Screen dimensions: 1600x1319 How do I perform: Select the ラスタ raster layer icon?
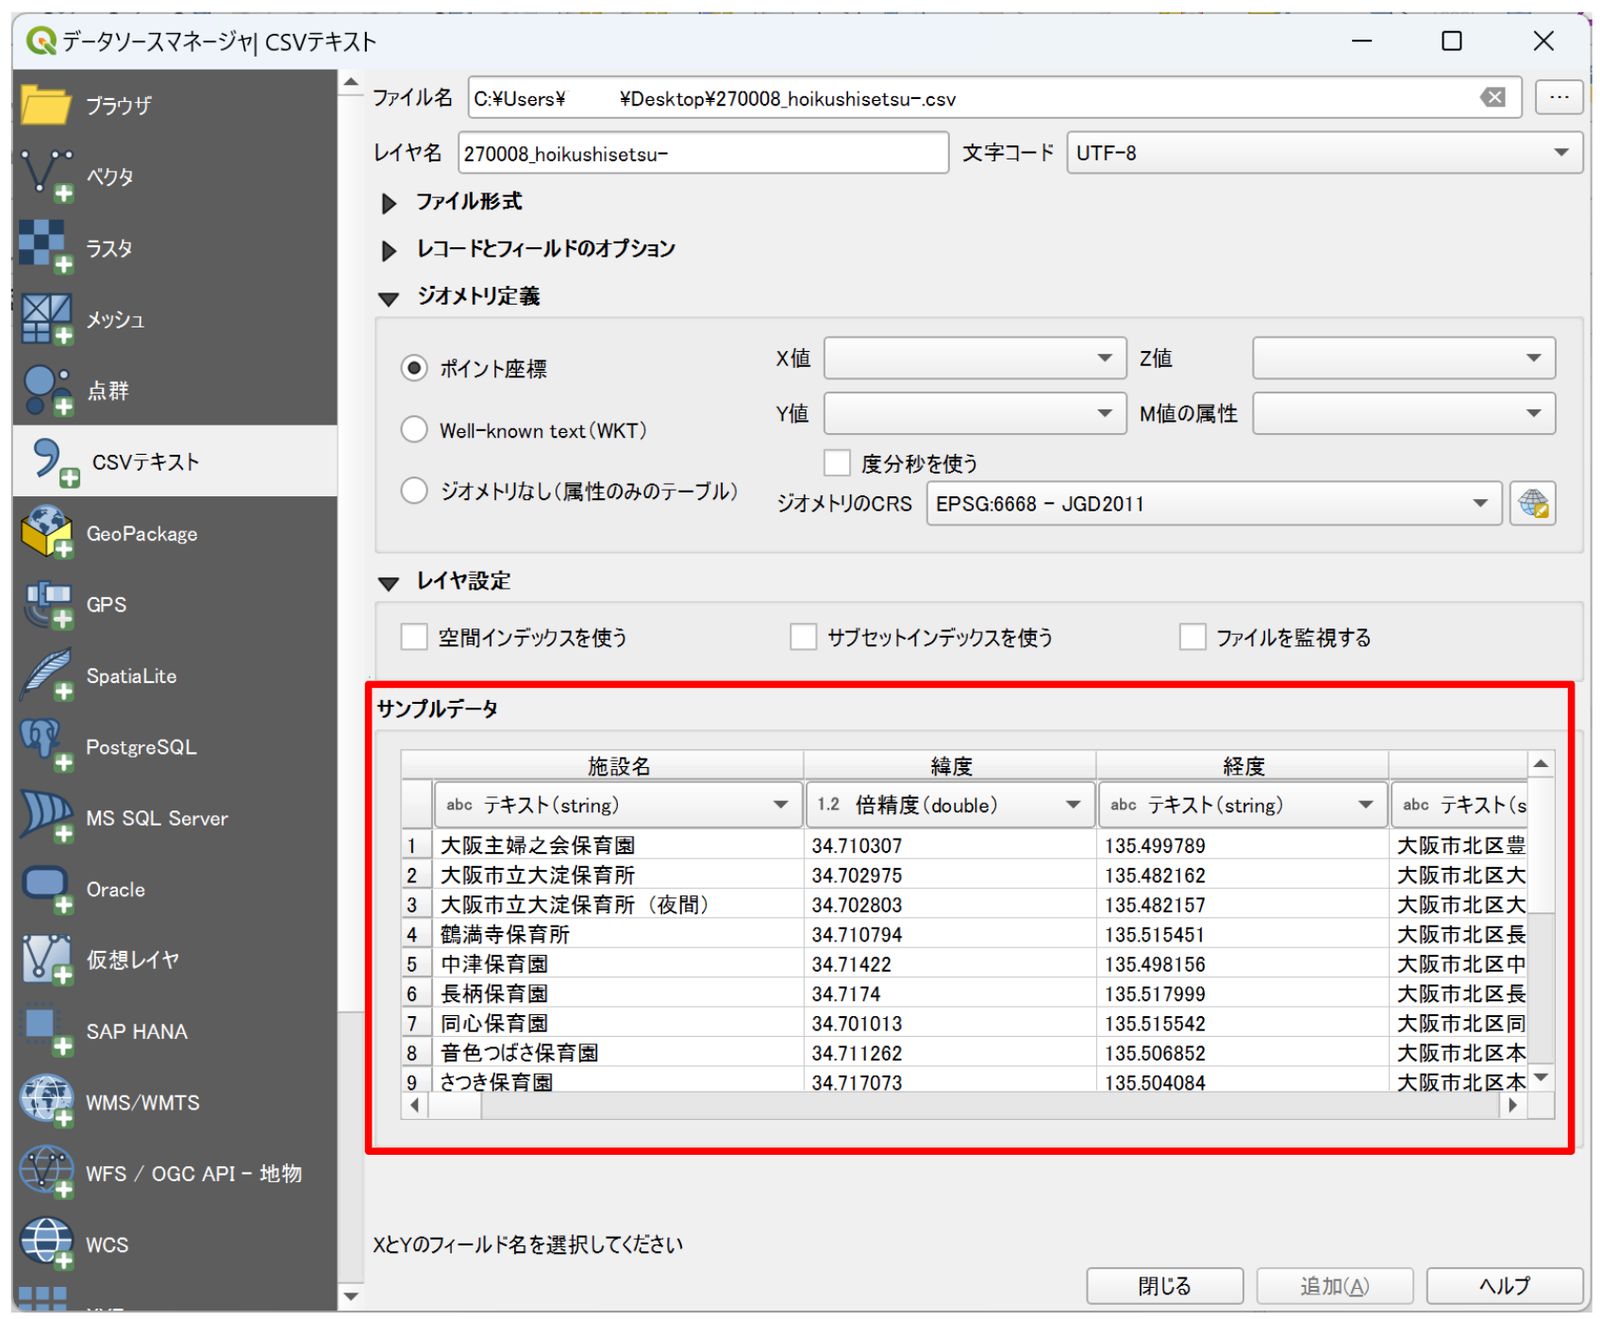point(46,247)
